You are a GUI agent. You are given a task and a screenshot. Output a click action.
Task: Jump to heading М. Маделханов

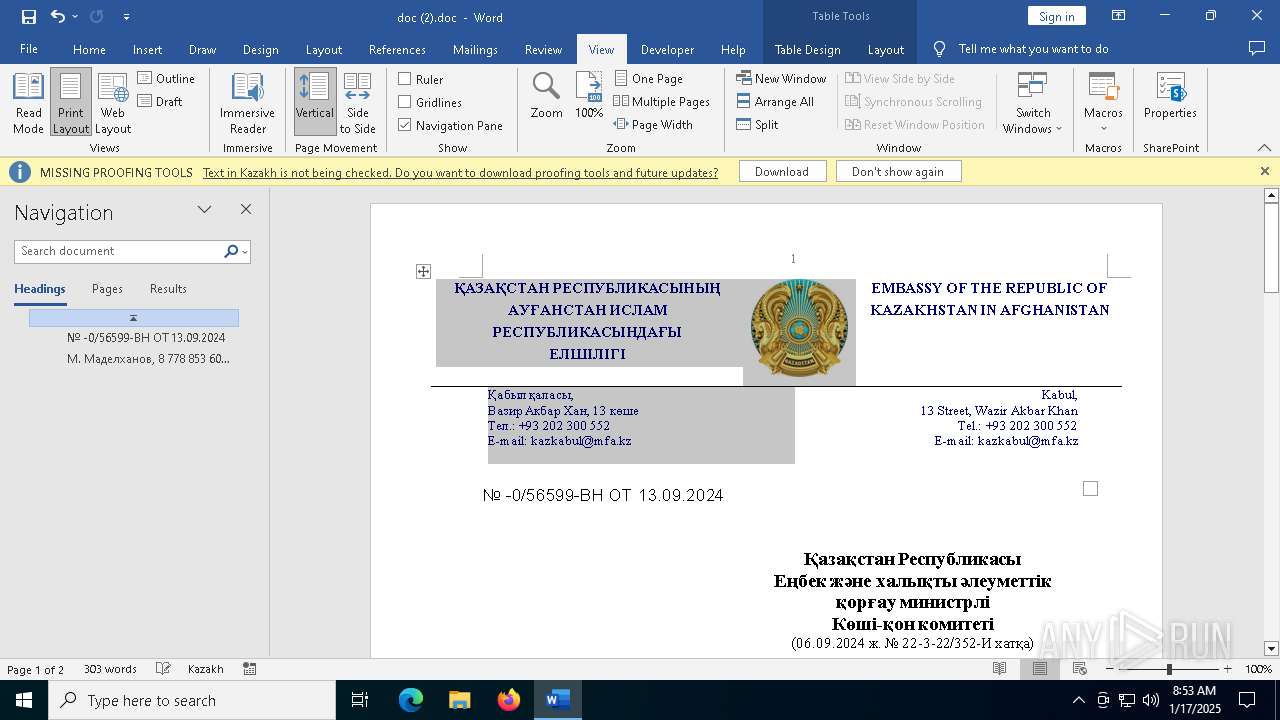148,358
